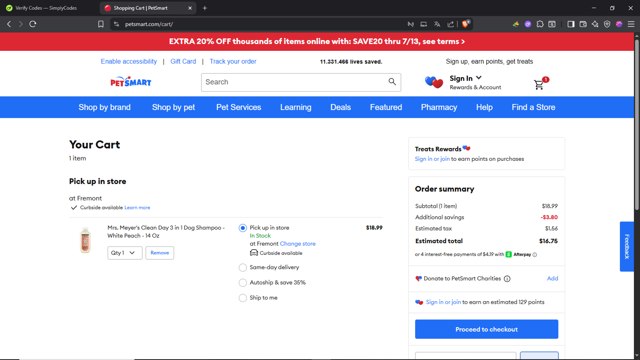Screen dimensions: 640x360
Task: Click the translate icon in the address bar
Action: tap(437, 24)
